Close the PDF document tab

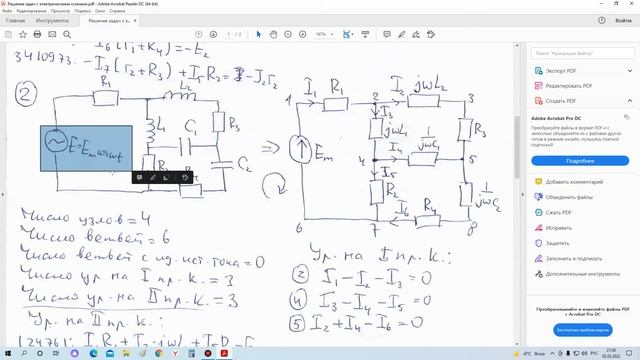(135, 20)
